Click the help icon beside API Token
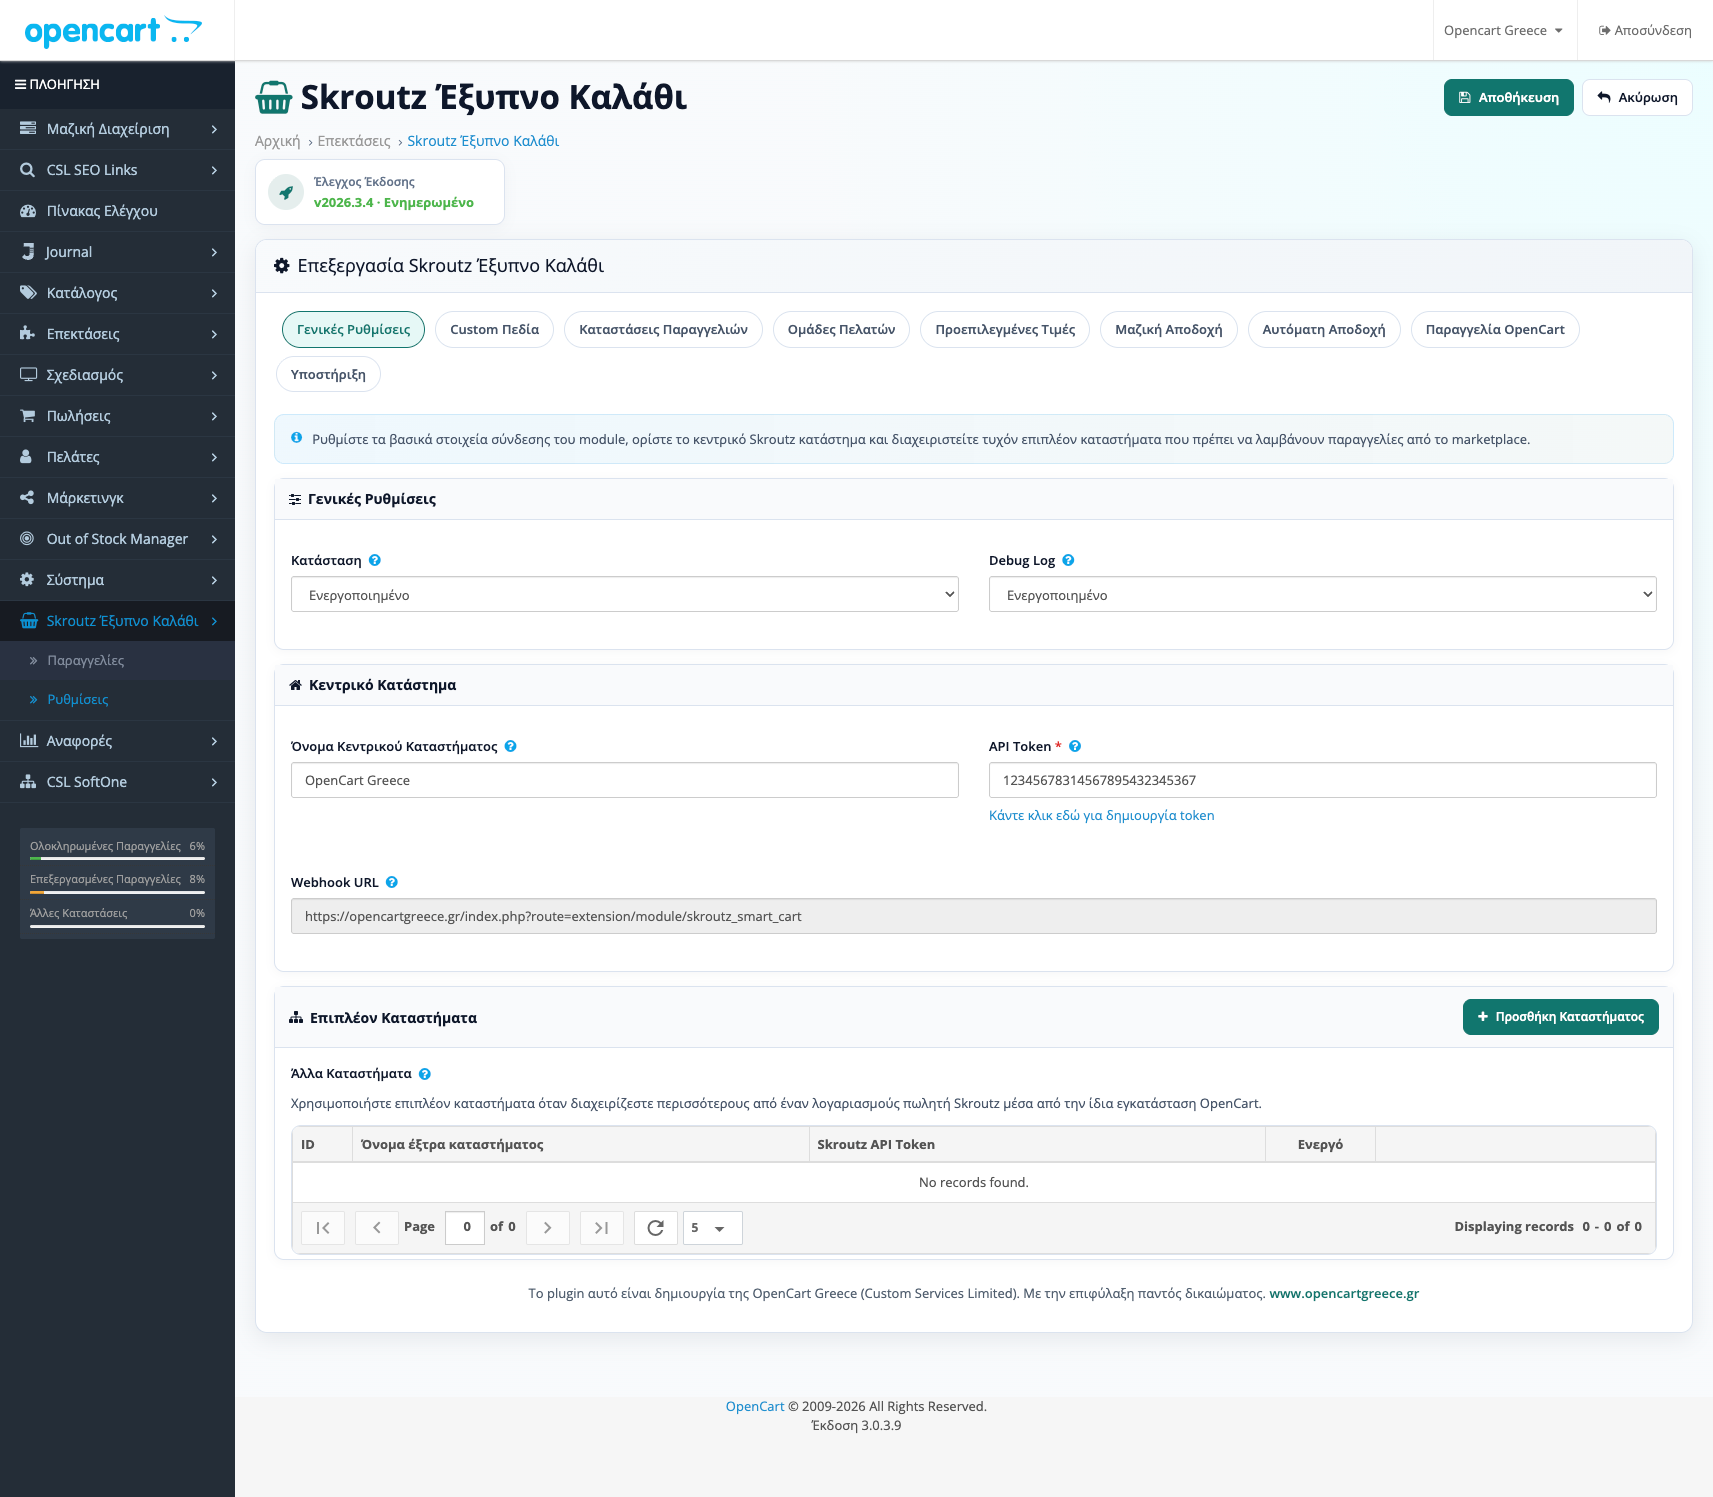The width and height of the screenshot is (1713, 1497). [x=1075, y=747]
